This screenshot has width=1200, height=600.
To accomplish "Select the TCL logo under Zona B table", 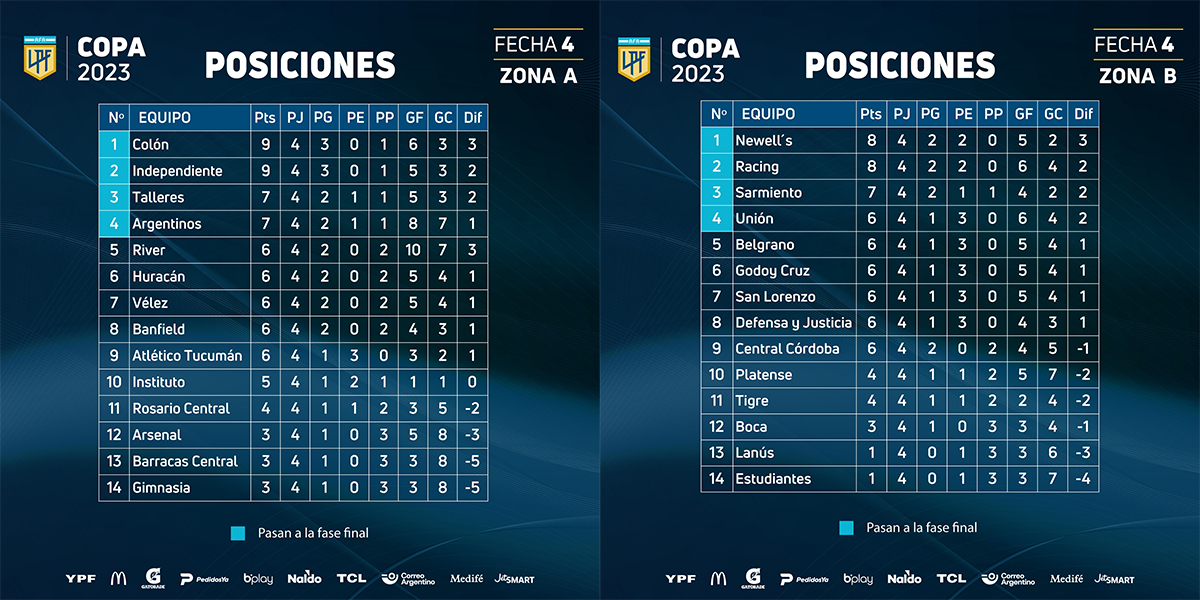I will (951, 578).
